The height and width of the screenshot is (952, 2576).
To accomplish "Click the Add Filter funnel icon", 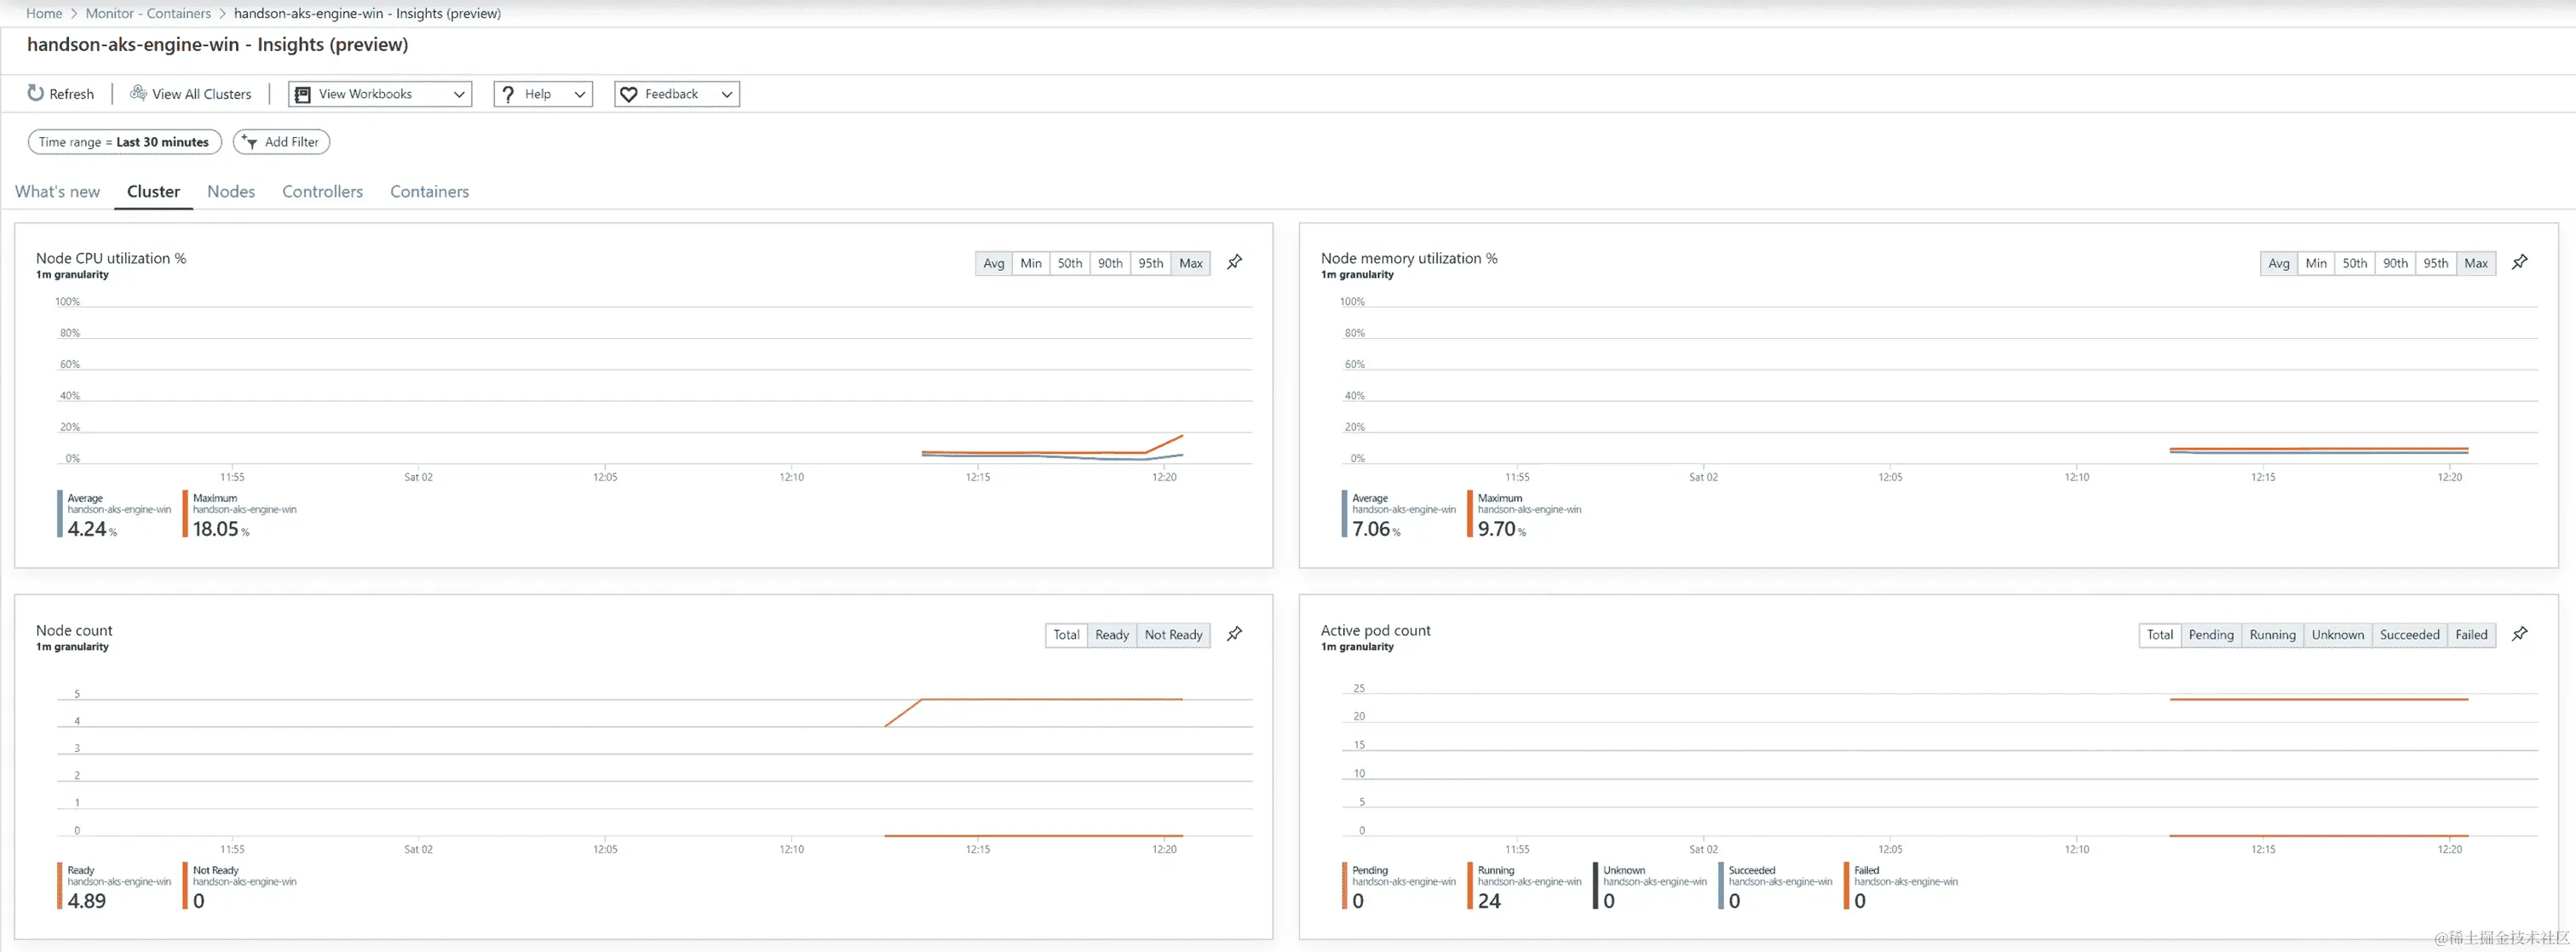I will pos(250,142).
